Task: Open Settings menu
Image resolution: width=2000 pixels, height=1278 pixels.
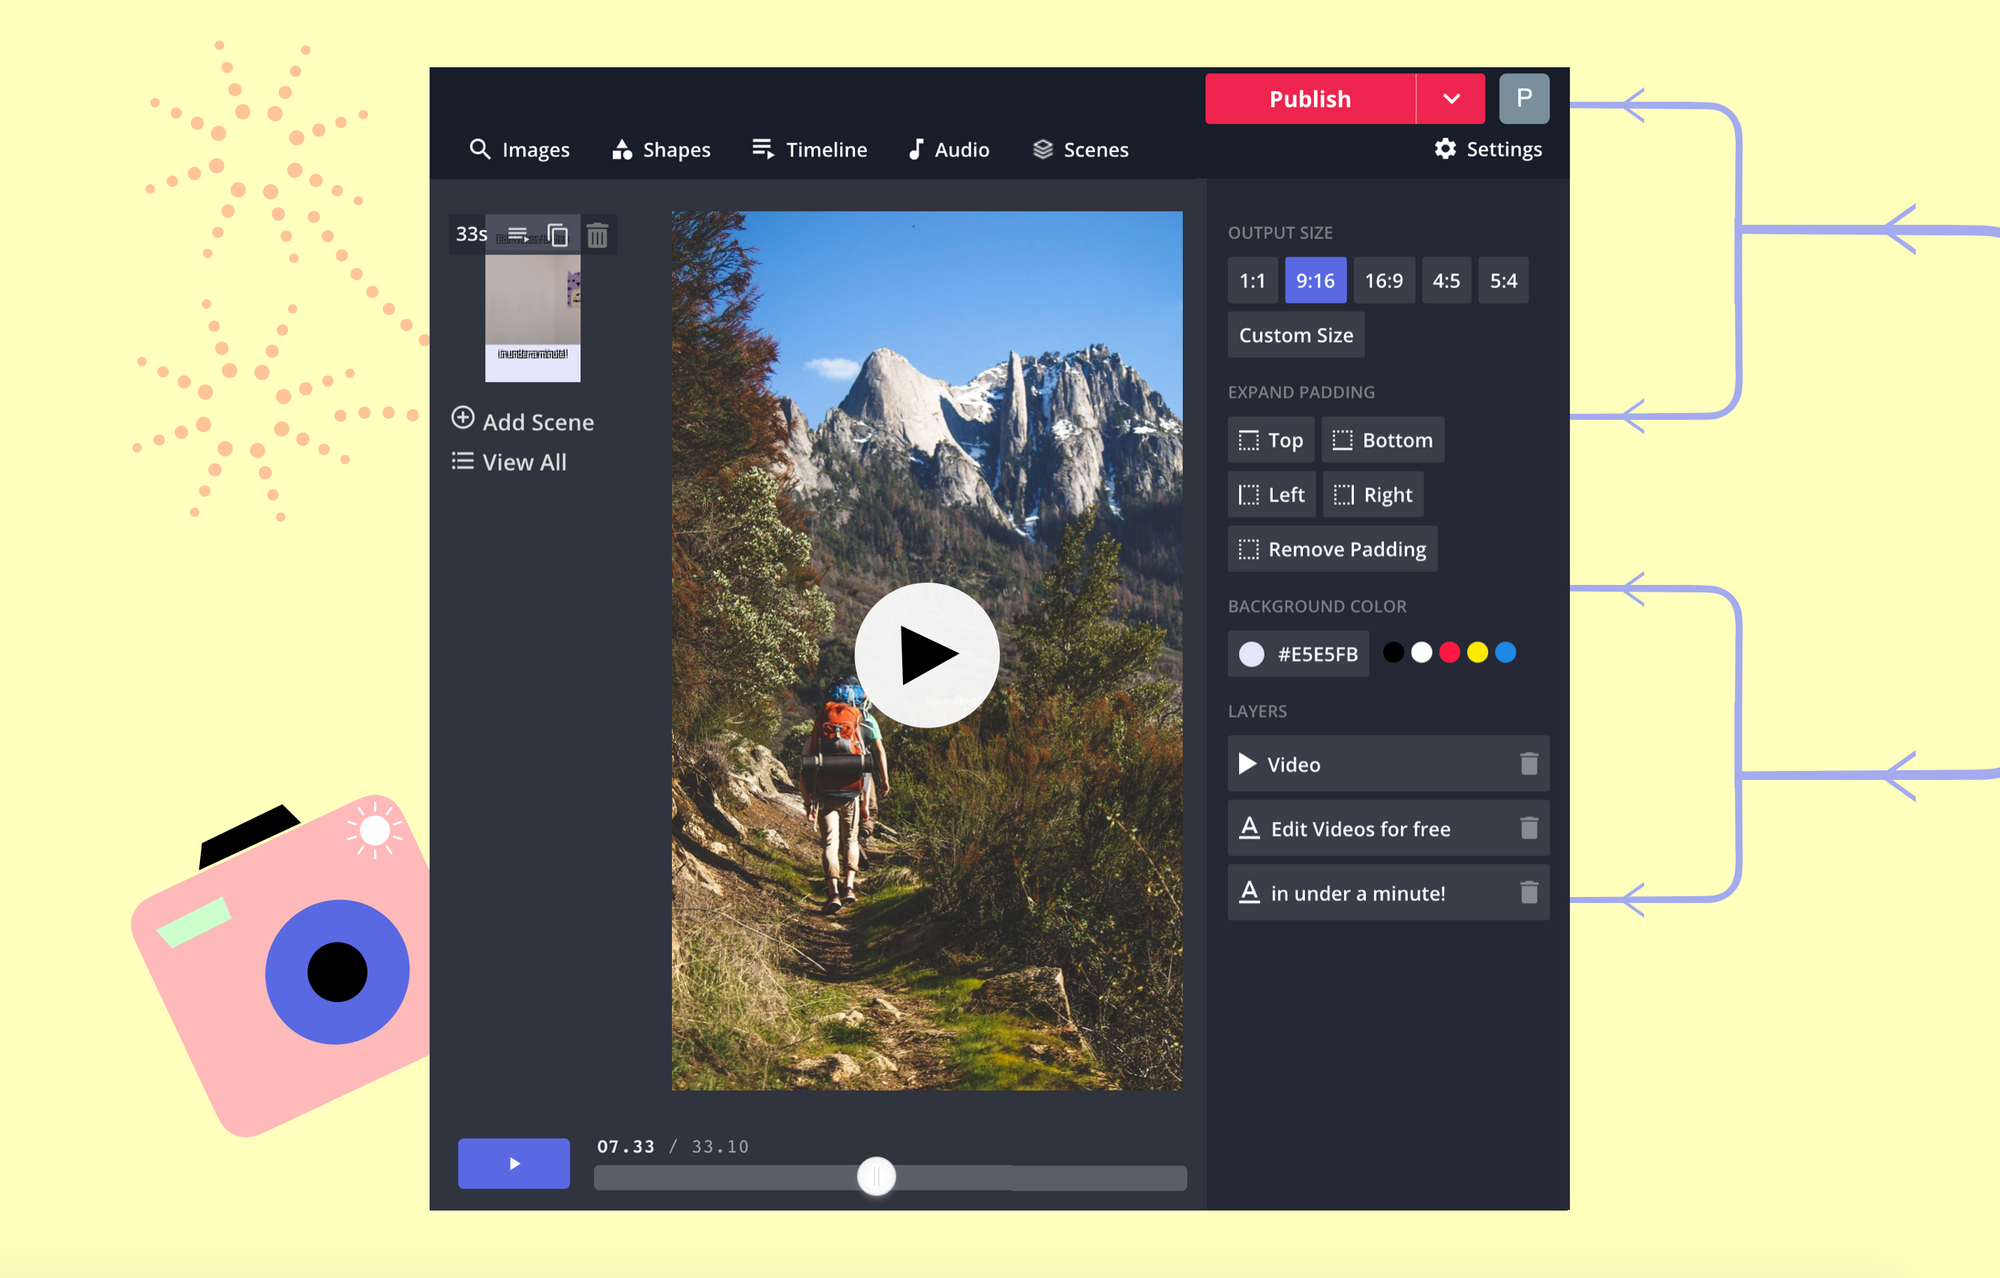Action: (1487, 149)
